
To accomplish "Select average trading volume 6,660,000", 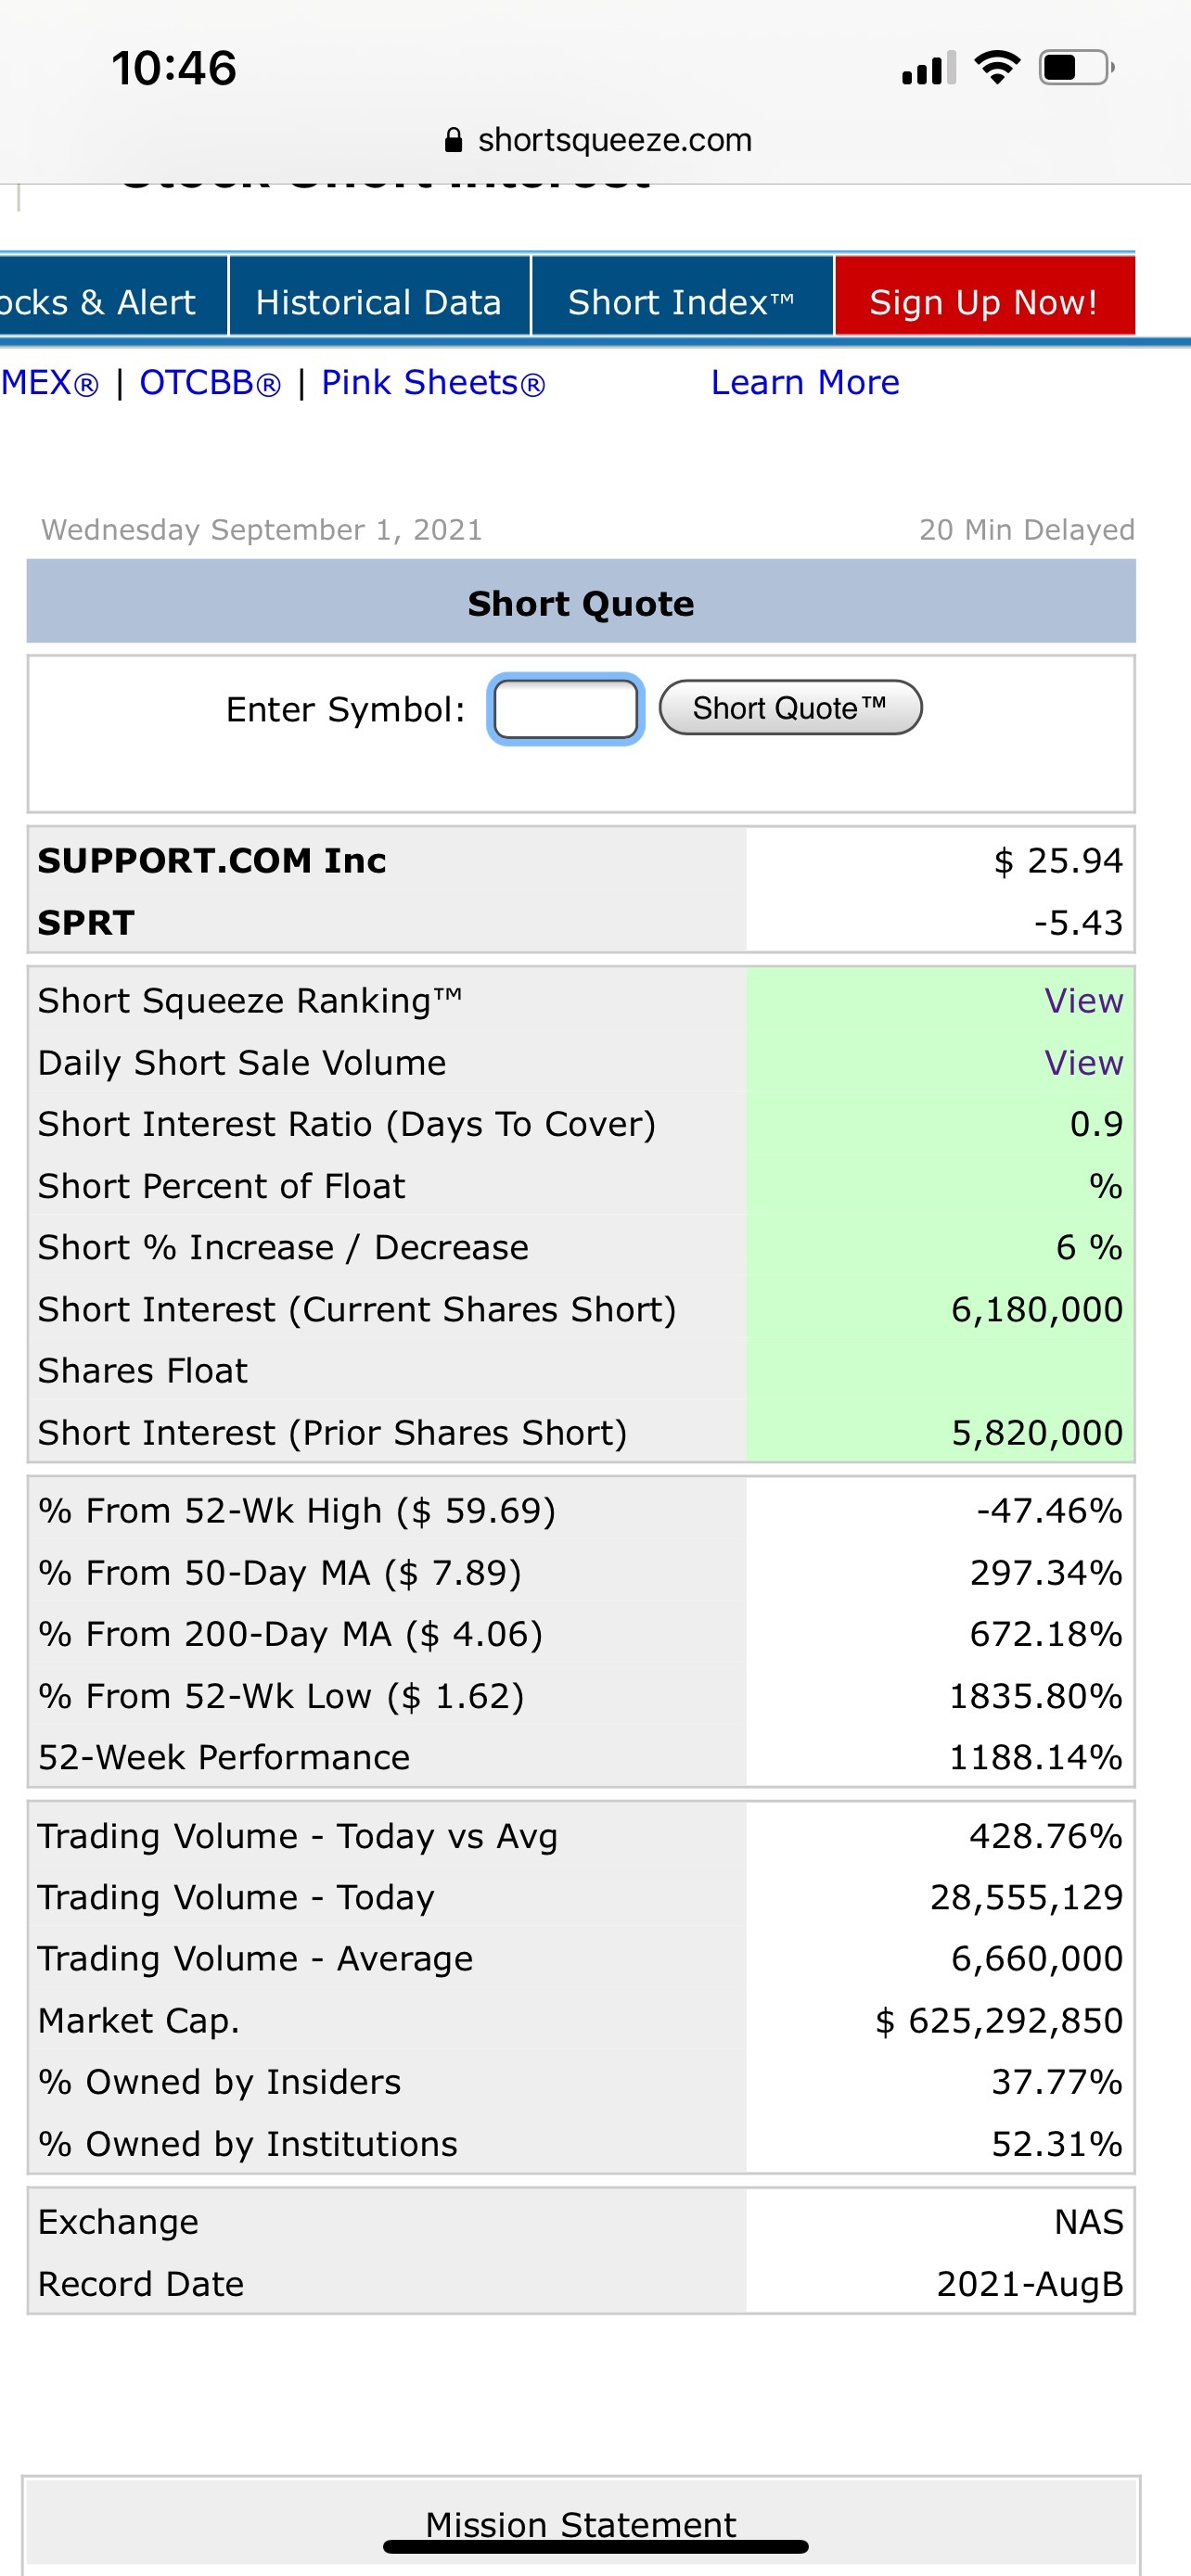I will (x=1037, y=1959).
